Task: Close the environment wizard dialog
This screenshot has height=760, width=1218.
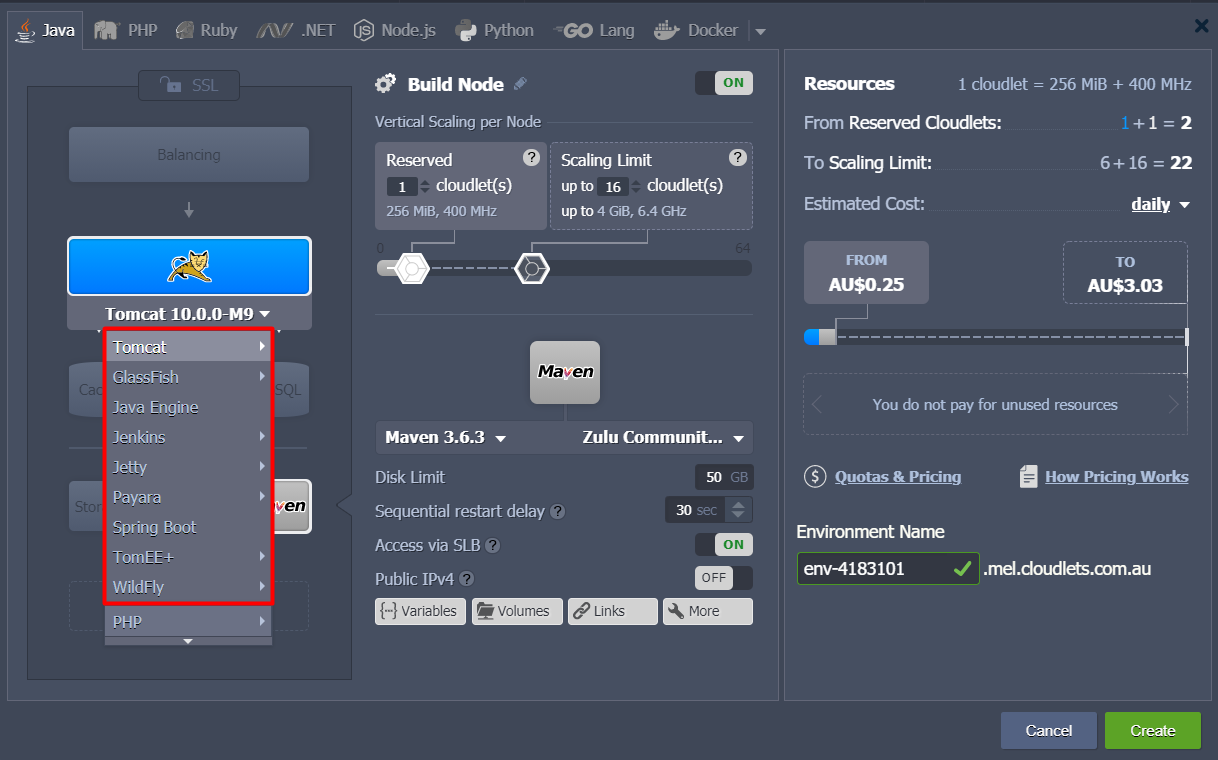Action: click(1201, 26)
